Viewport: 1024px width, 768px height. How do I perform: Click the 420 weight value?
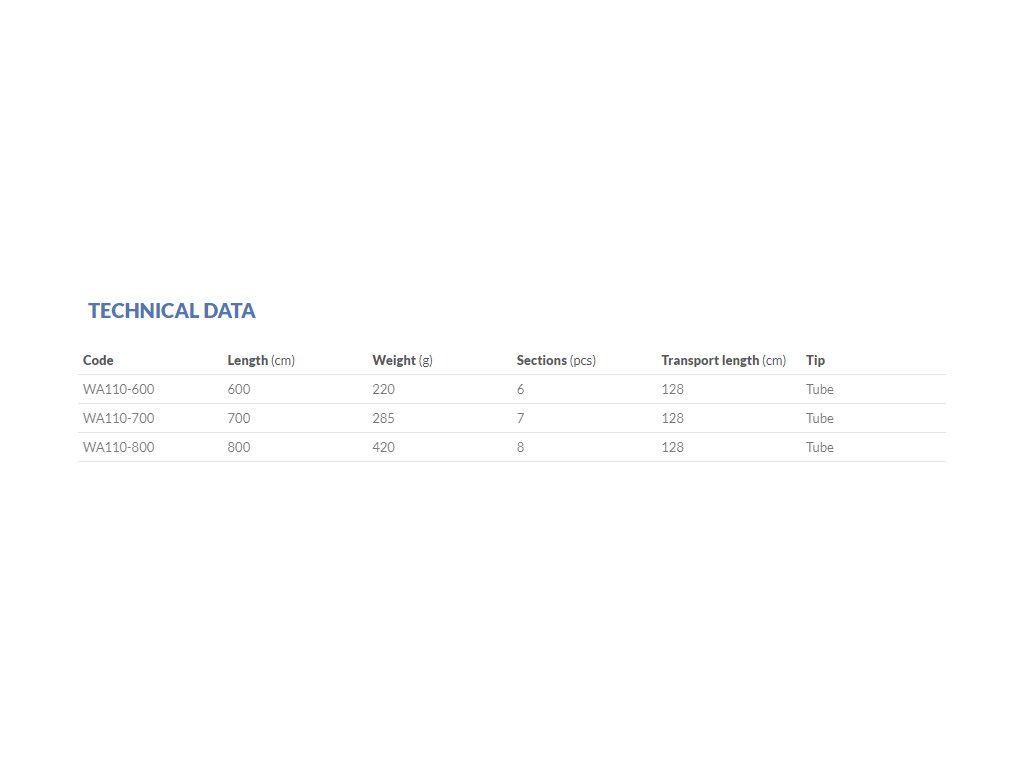click(383, 447)
